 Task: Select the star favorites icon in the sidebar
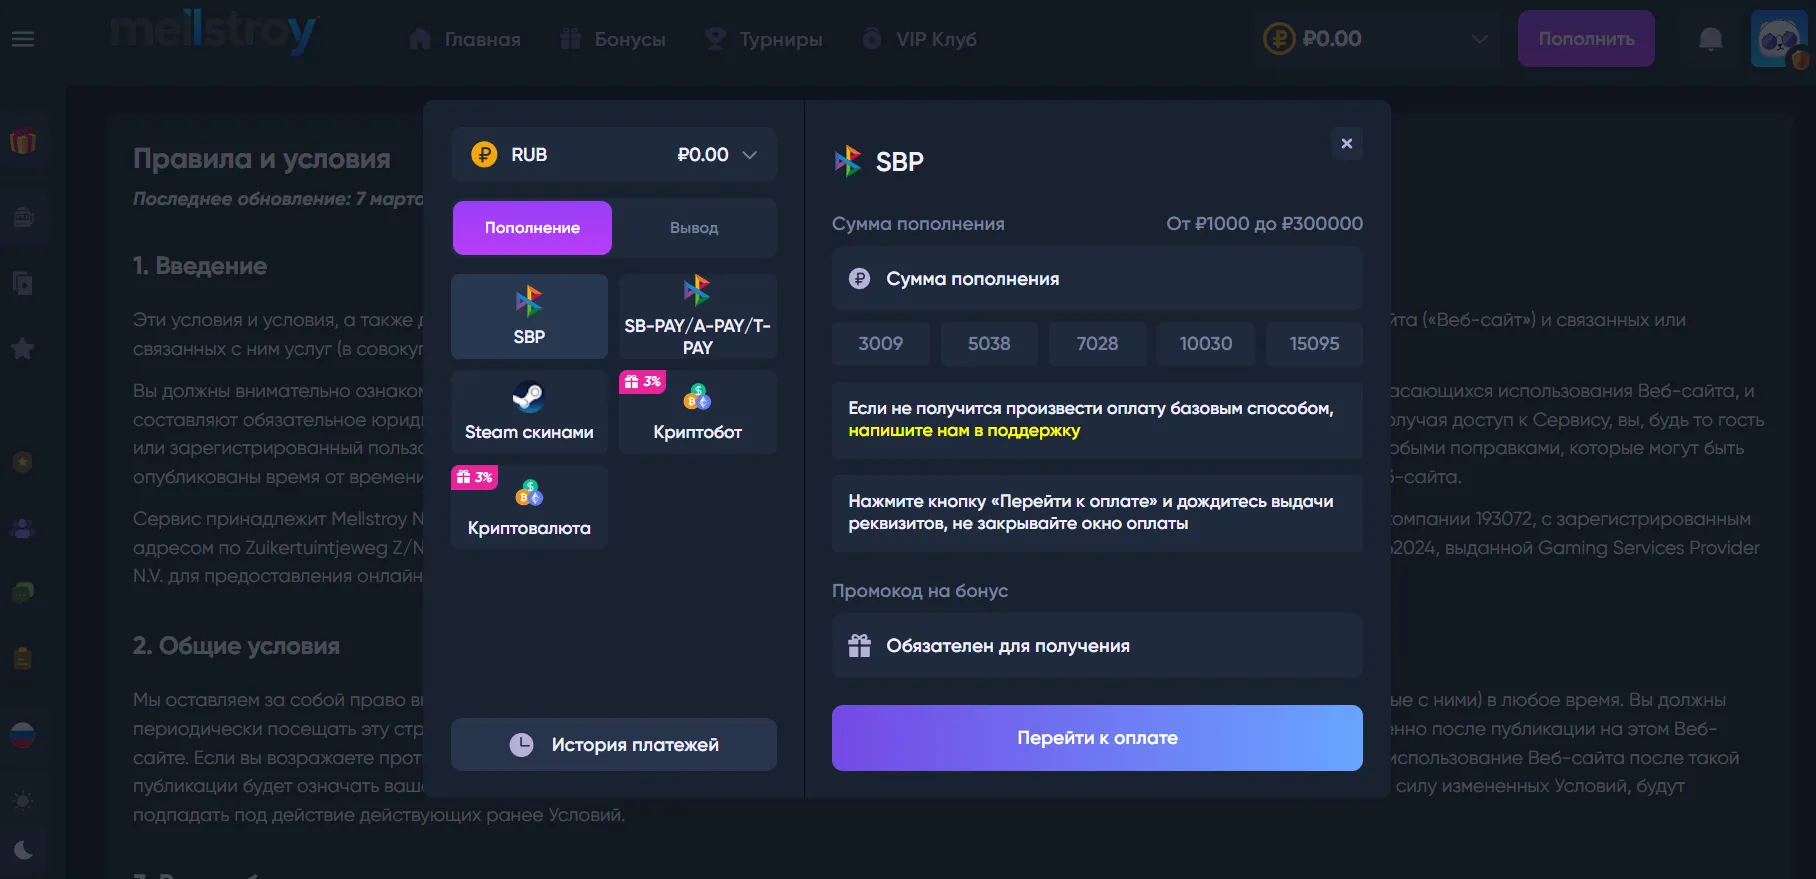click(x=22, y=348)
